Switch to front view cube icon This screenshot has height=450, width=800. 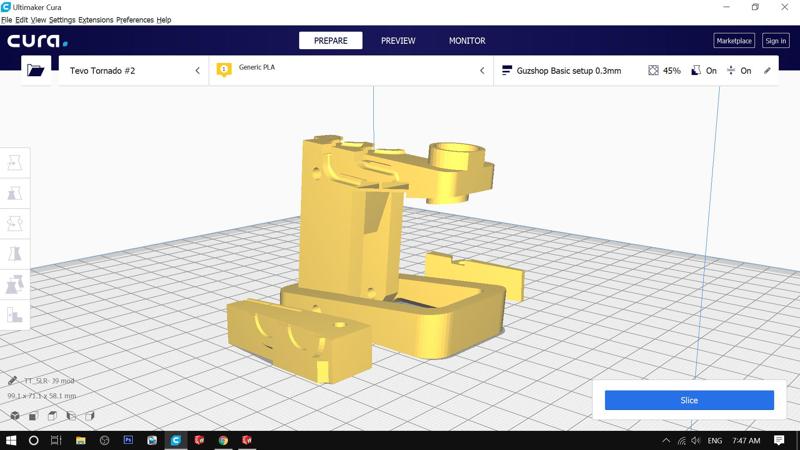click(33, 416)
